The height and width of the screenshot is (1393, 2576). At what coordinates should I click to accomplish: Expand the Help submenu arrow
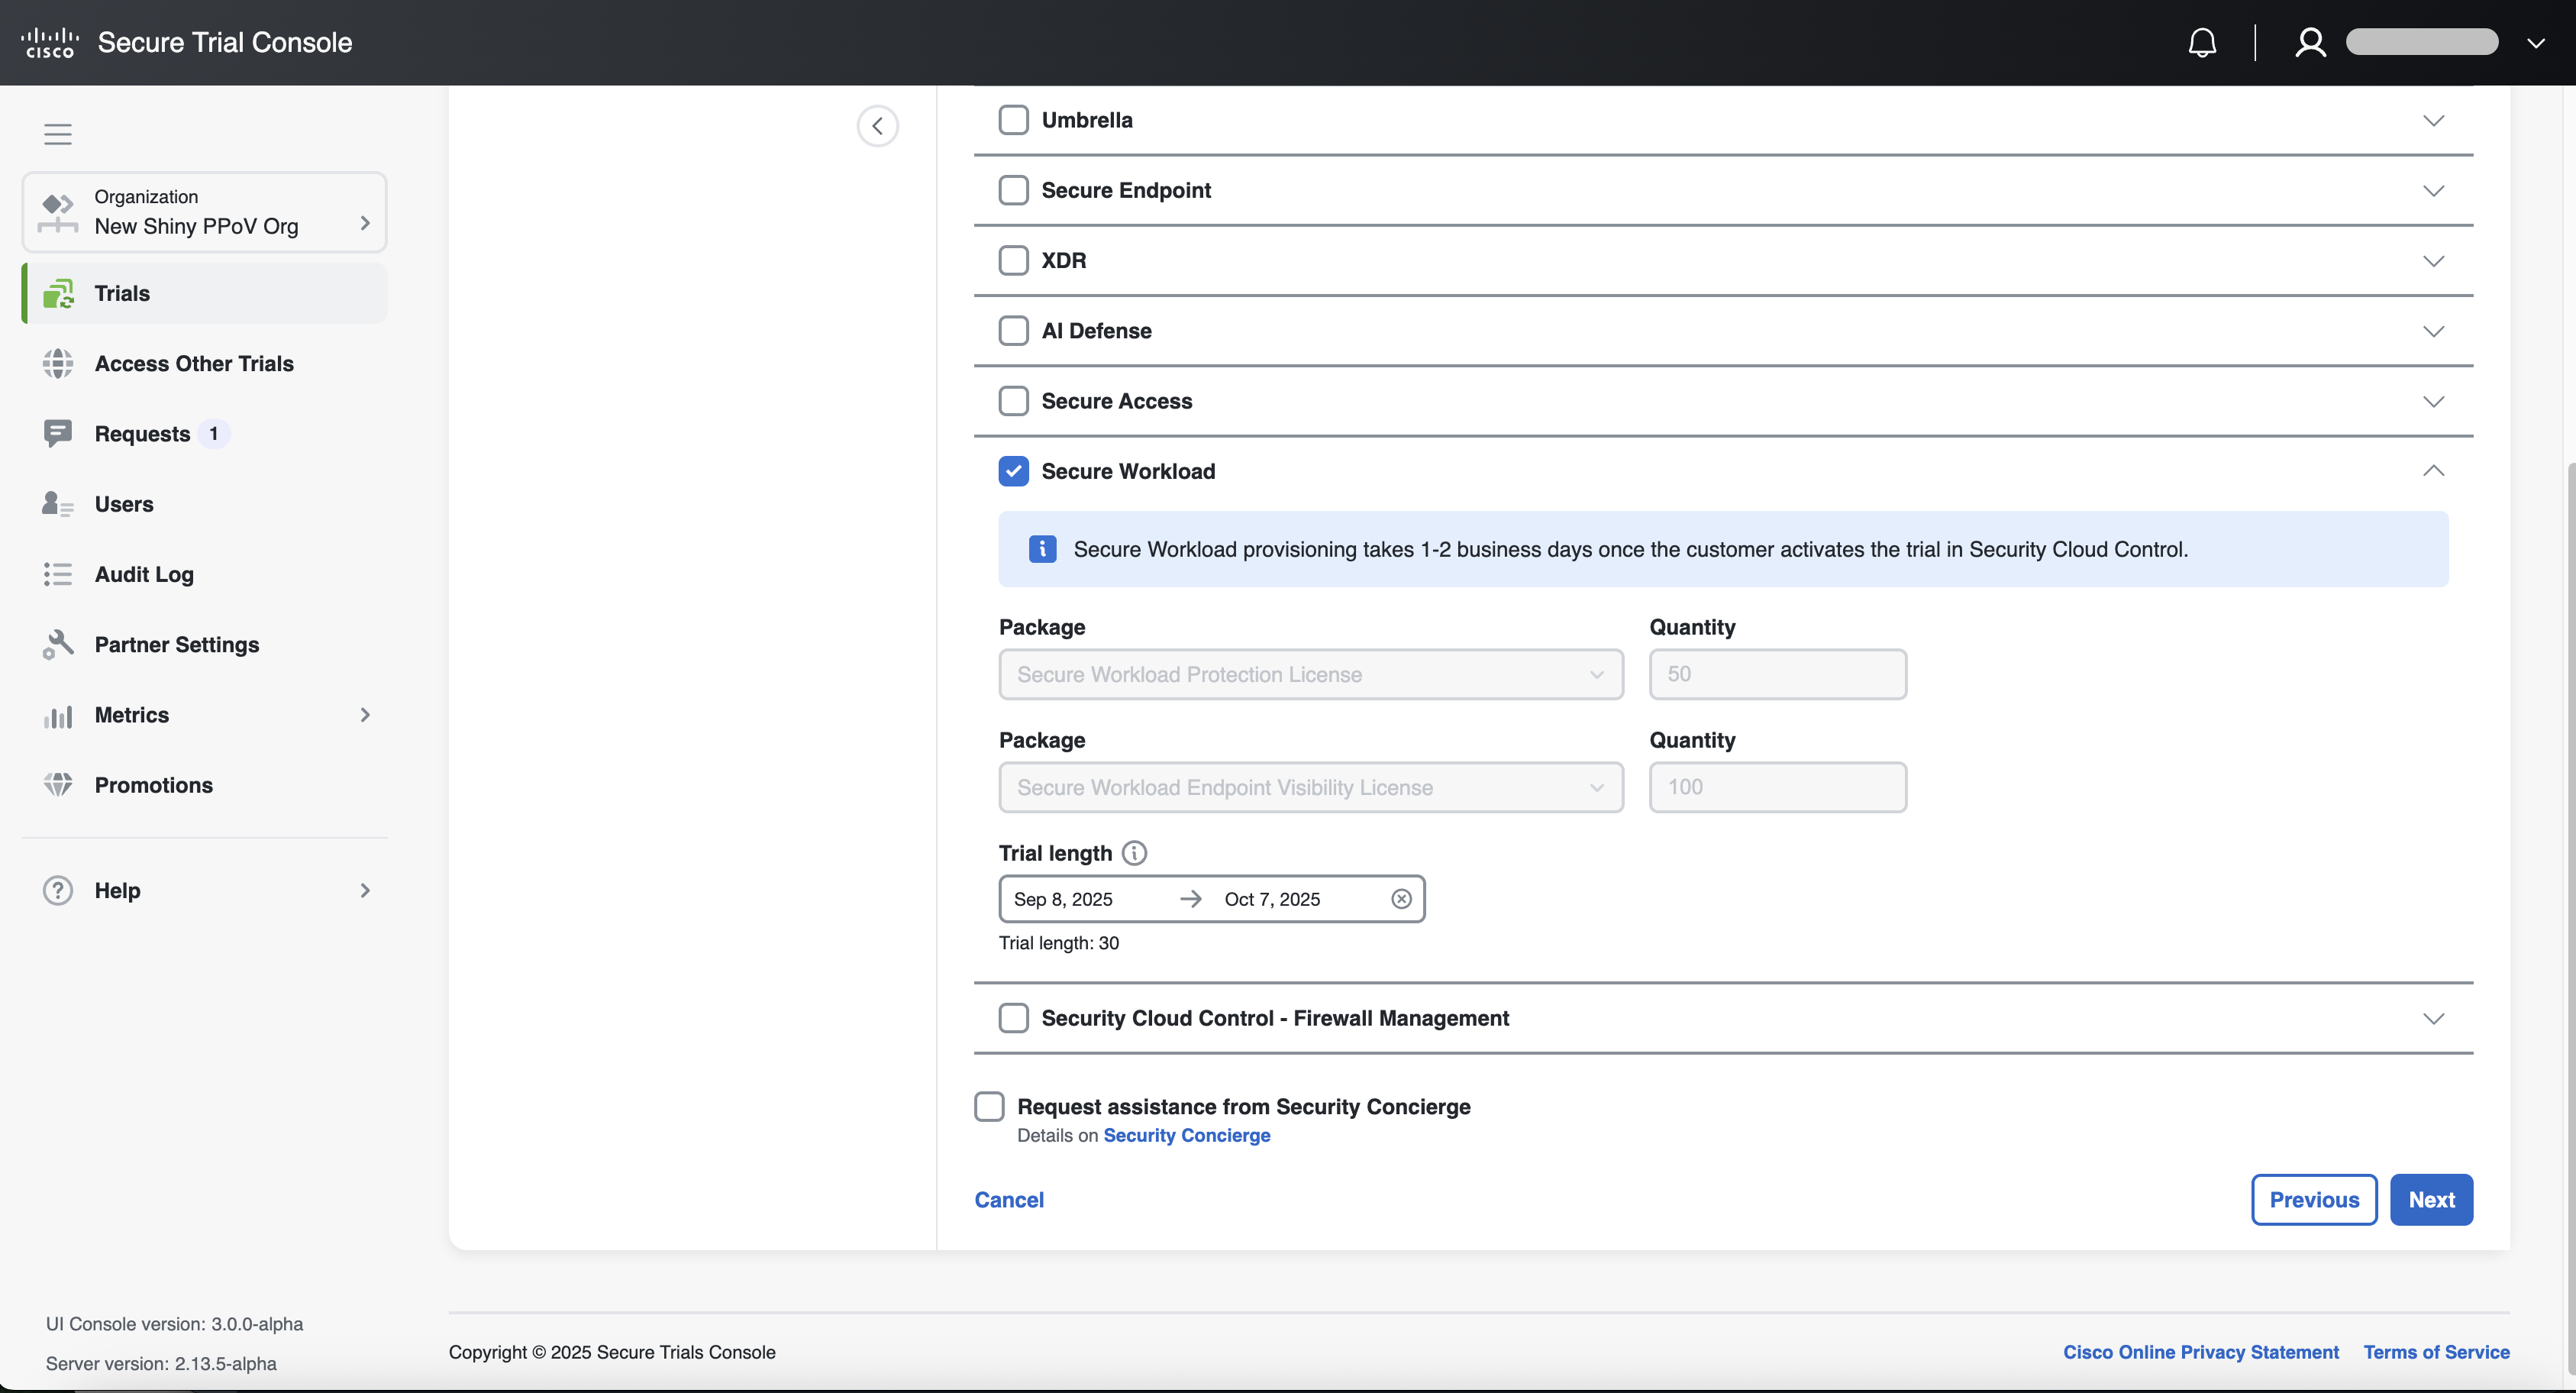pyautogui.click(x=365, y=890)
